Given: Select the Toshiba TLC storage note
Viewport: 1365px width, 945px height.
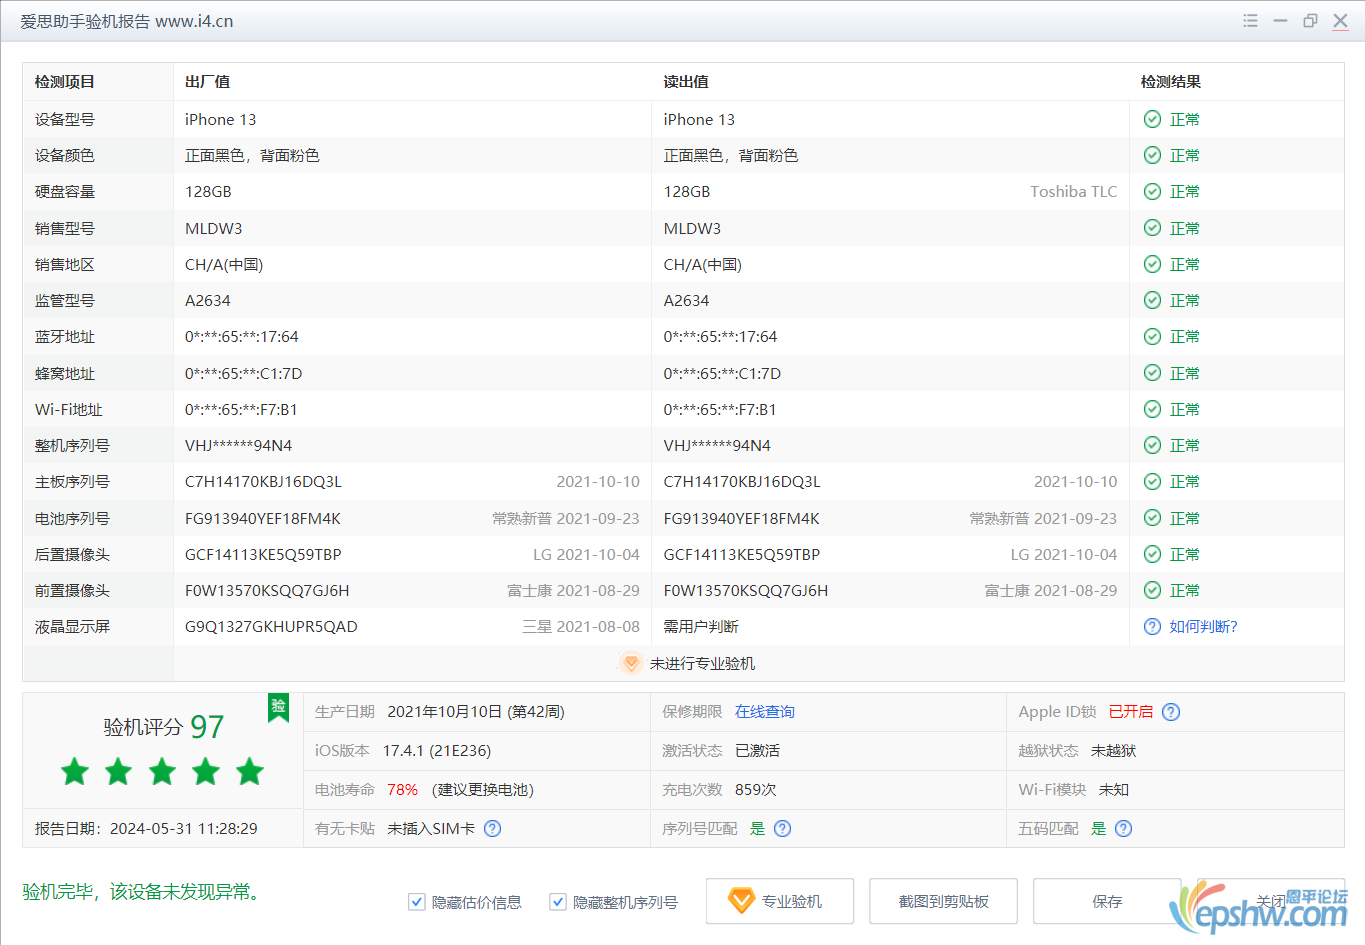Looking at the screenshot, I should pyautogui.click(x=1074, y=191).
